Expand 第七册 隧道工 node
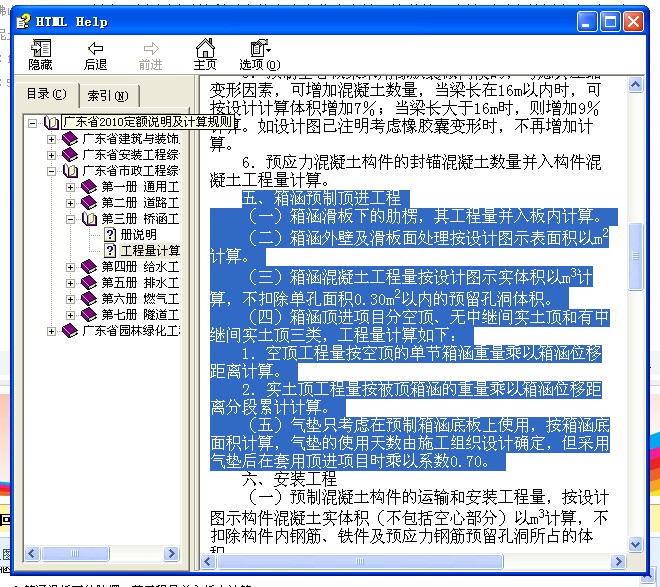Viewport: 660px width, 587px height. pos(70,315)
